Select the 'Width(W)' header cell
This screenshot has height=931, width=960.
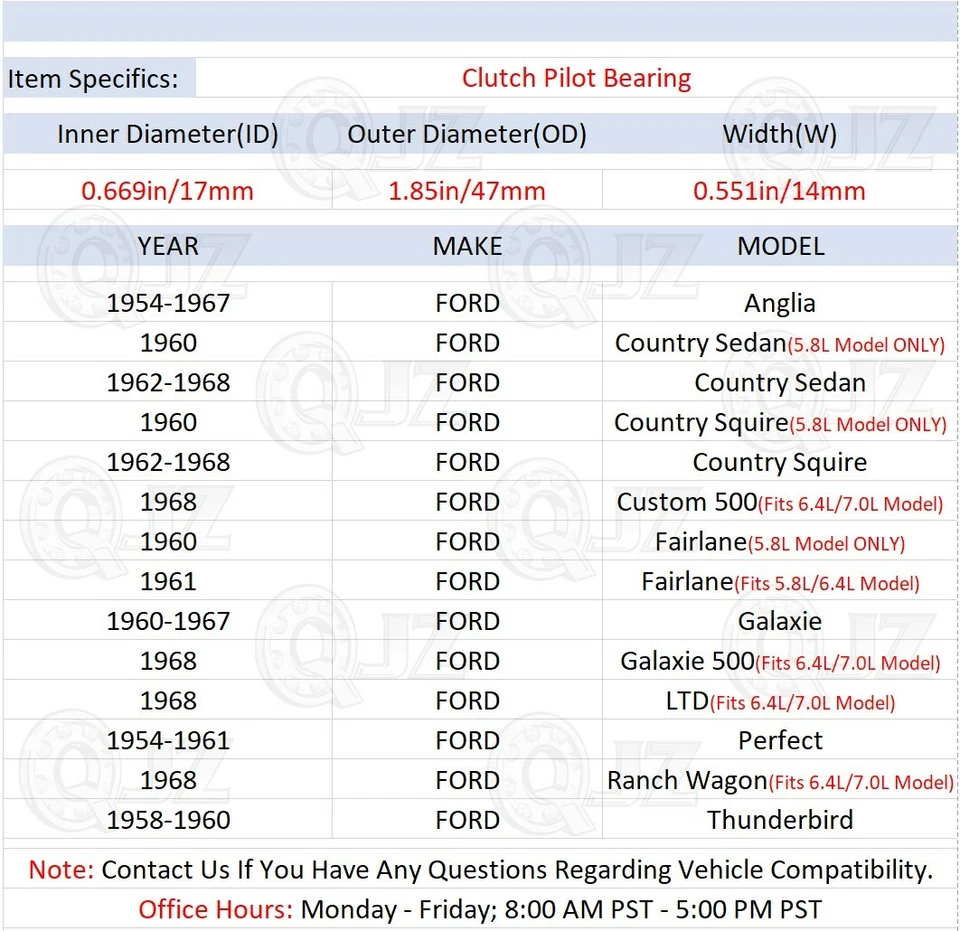pyautogui.click(x=779, y=134)
